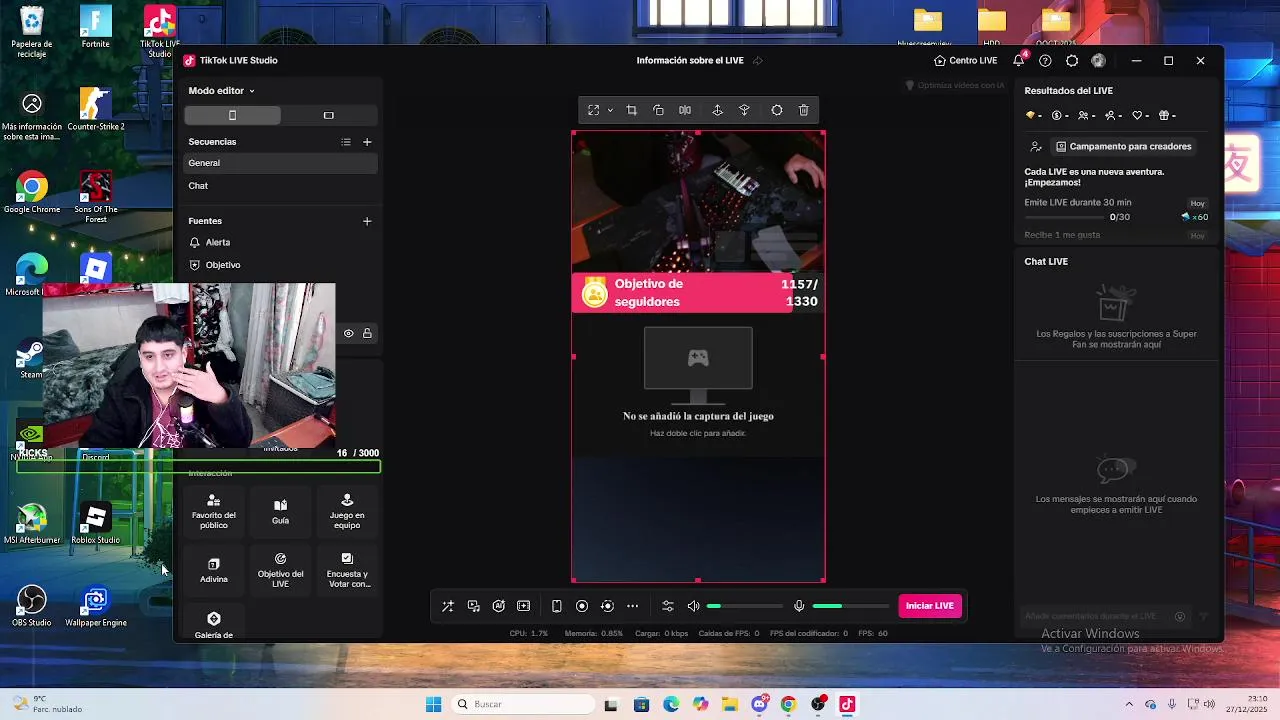The width and height of the screenshot is (1280, 720).
Task: Click the add-screen frame icon
Action: pos(524,606)
